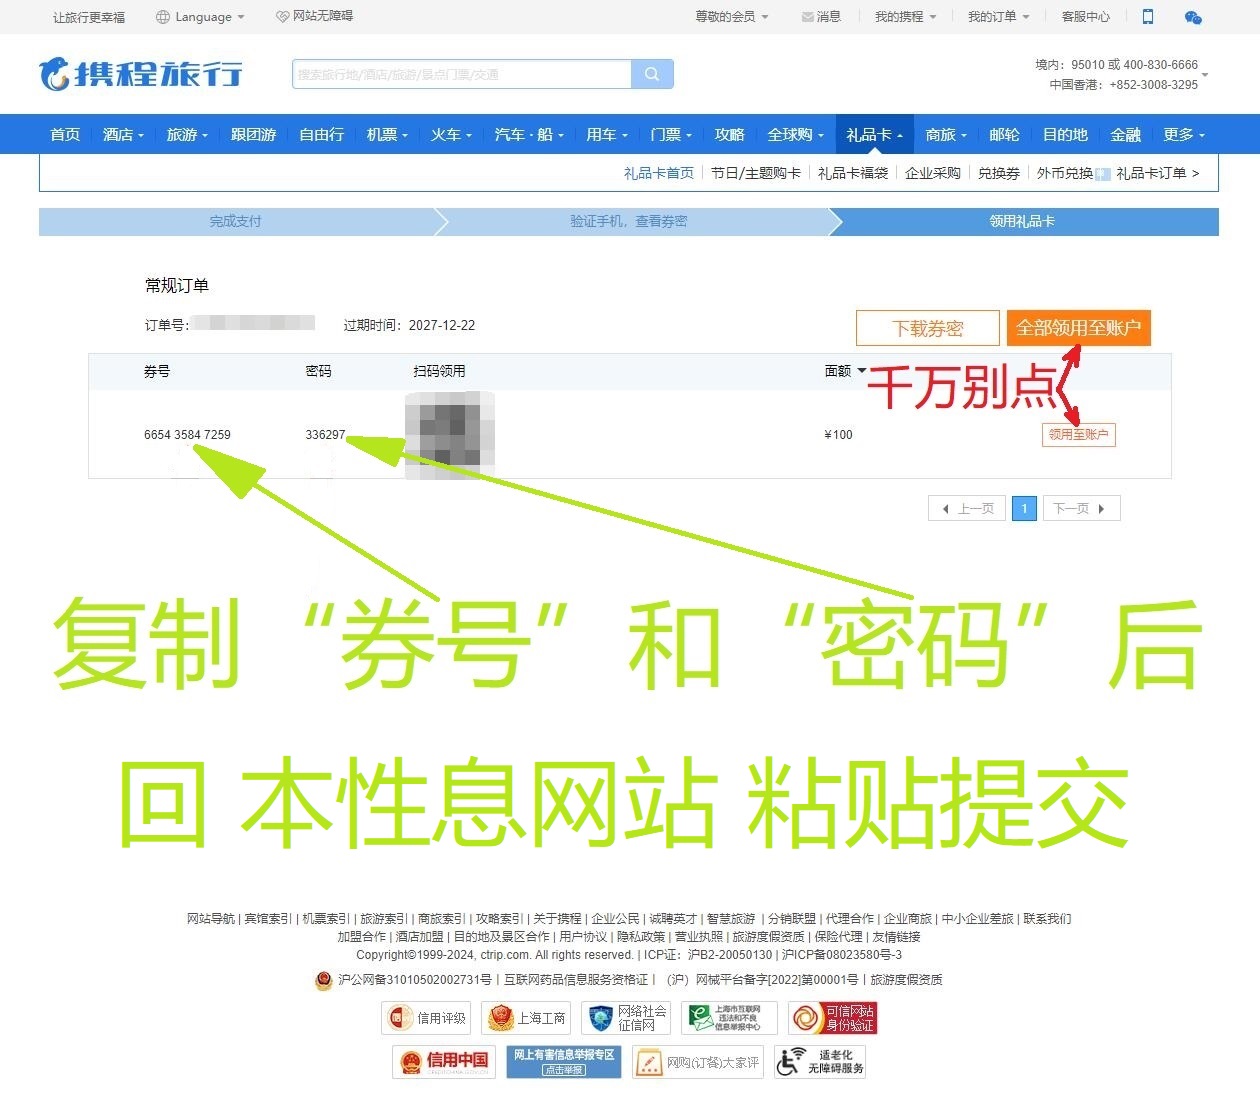Open the 上海工商 badge

tap(526, 1018)
